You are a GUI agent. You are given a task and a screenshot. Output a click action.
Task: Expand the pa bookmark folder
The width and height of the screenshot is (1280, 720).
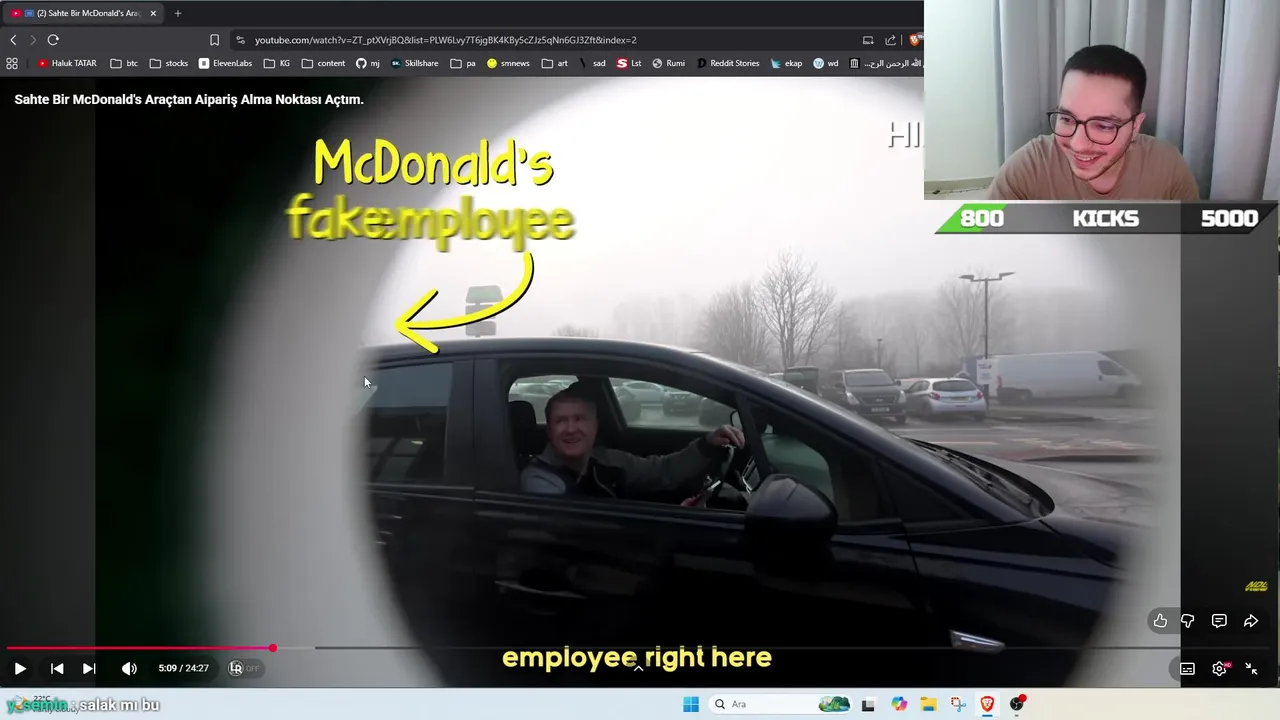click(463, 63)
